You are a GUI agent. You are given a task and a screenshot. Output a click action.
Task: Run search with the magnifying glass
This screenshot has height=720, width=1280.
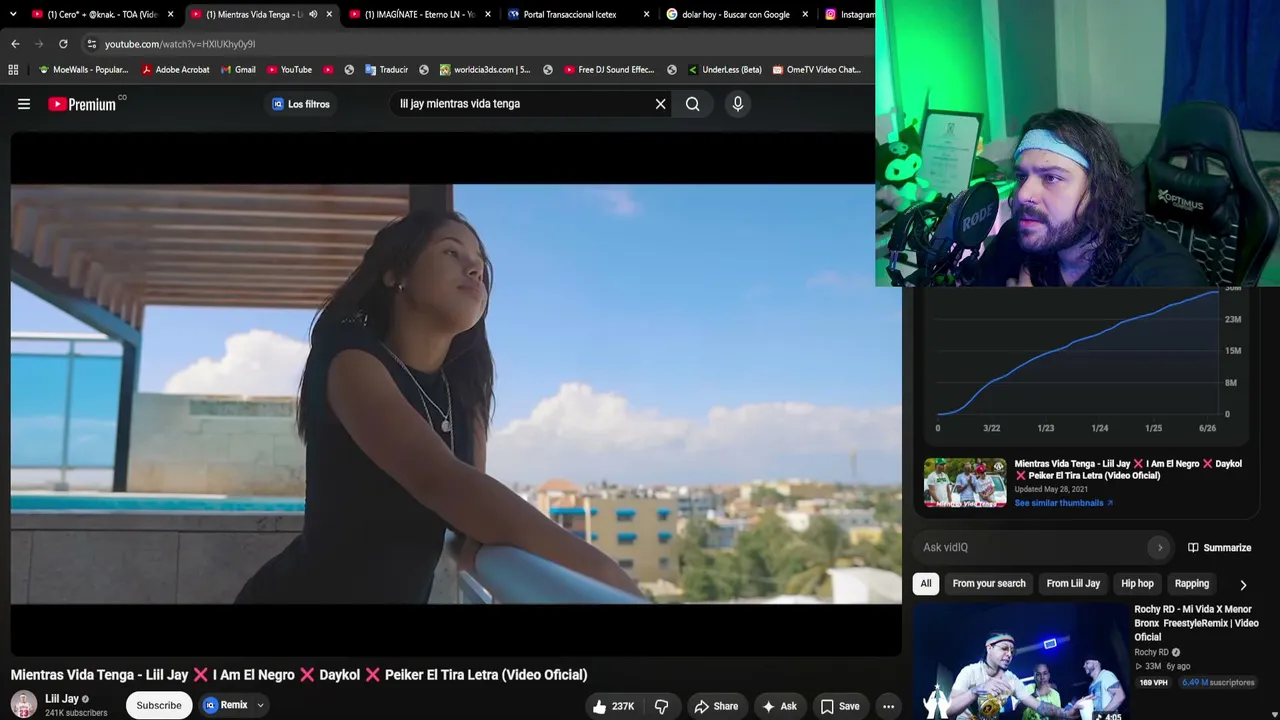tap(692, 104)
